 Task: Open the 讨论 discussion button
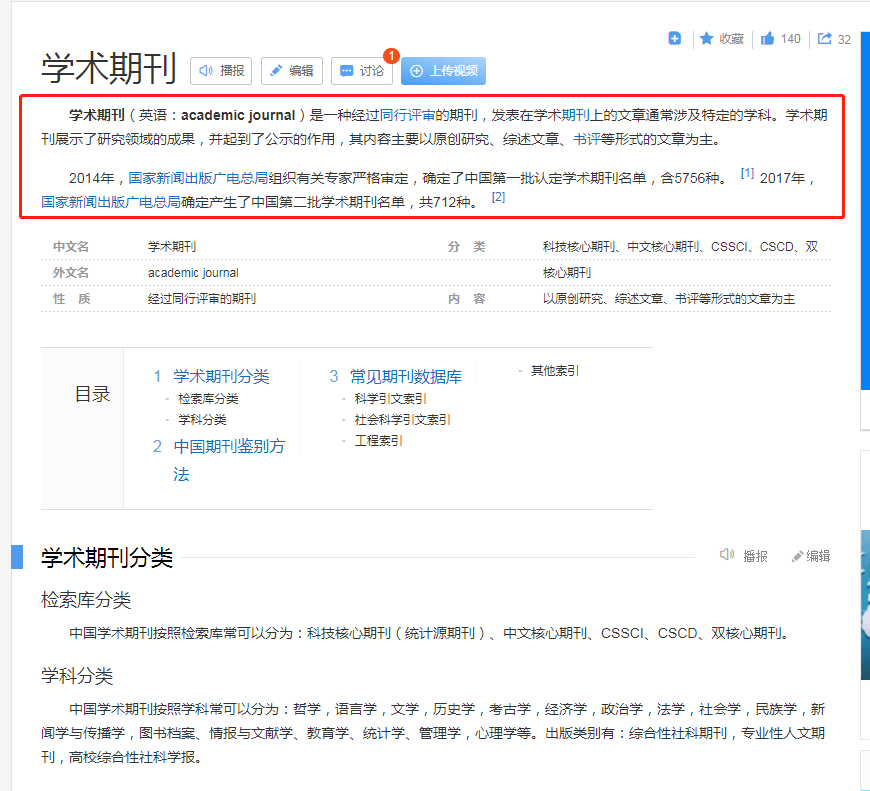[x=362, y=71]
